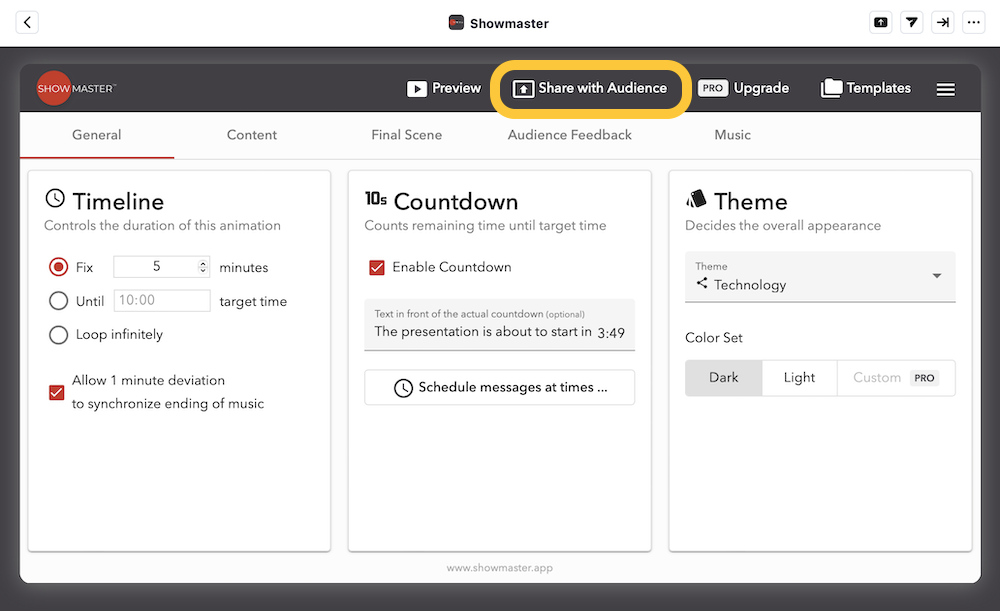1000x611 pixels.
Task: Start the Preview playback
Action: pos(444,88)
